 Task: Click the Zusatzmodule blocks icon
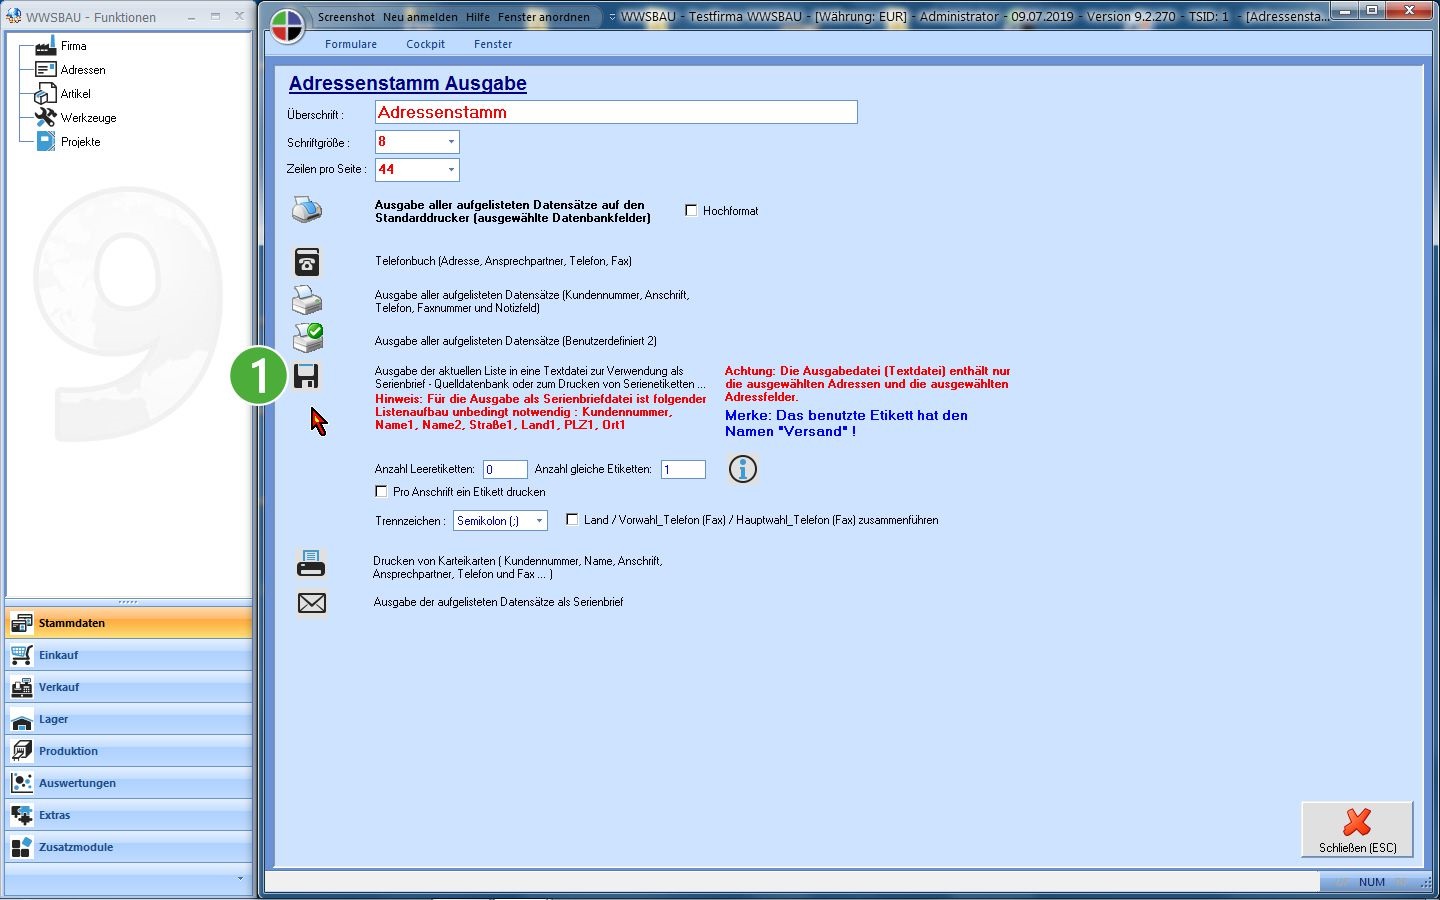[21, 847]
